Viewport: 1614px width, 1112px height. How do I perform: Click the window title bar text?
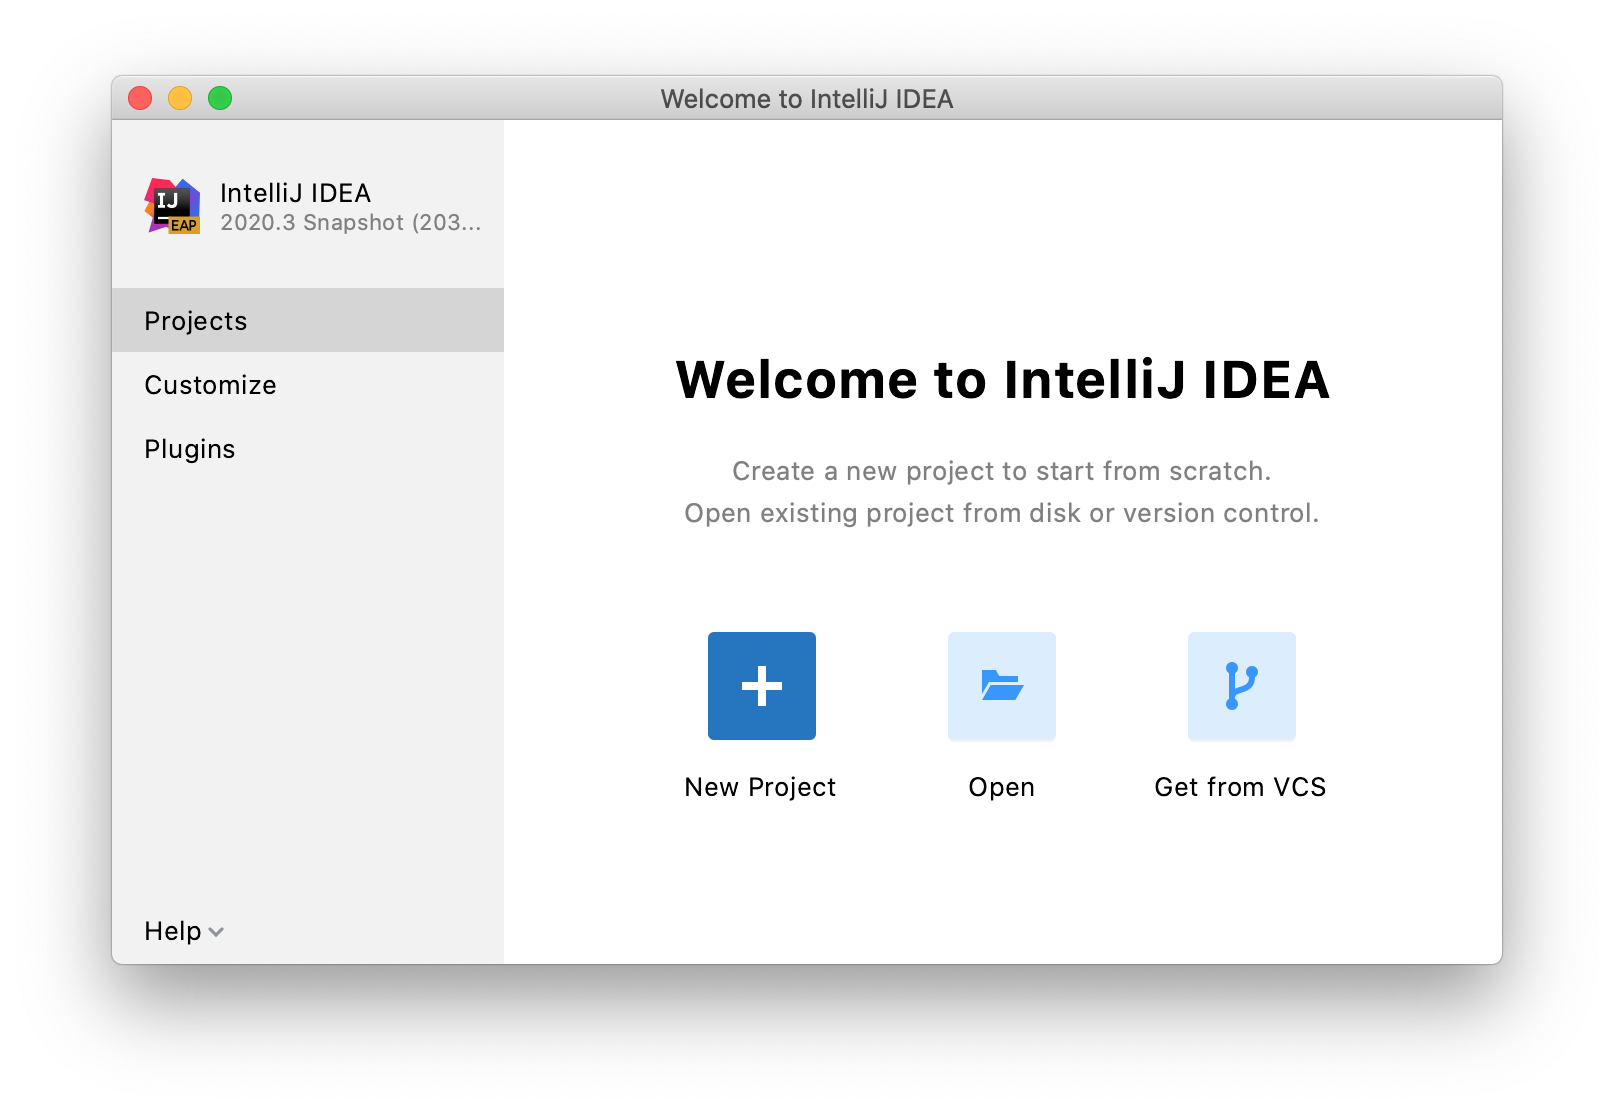(806, 99)
